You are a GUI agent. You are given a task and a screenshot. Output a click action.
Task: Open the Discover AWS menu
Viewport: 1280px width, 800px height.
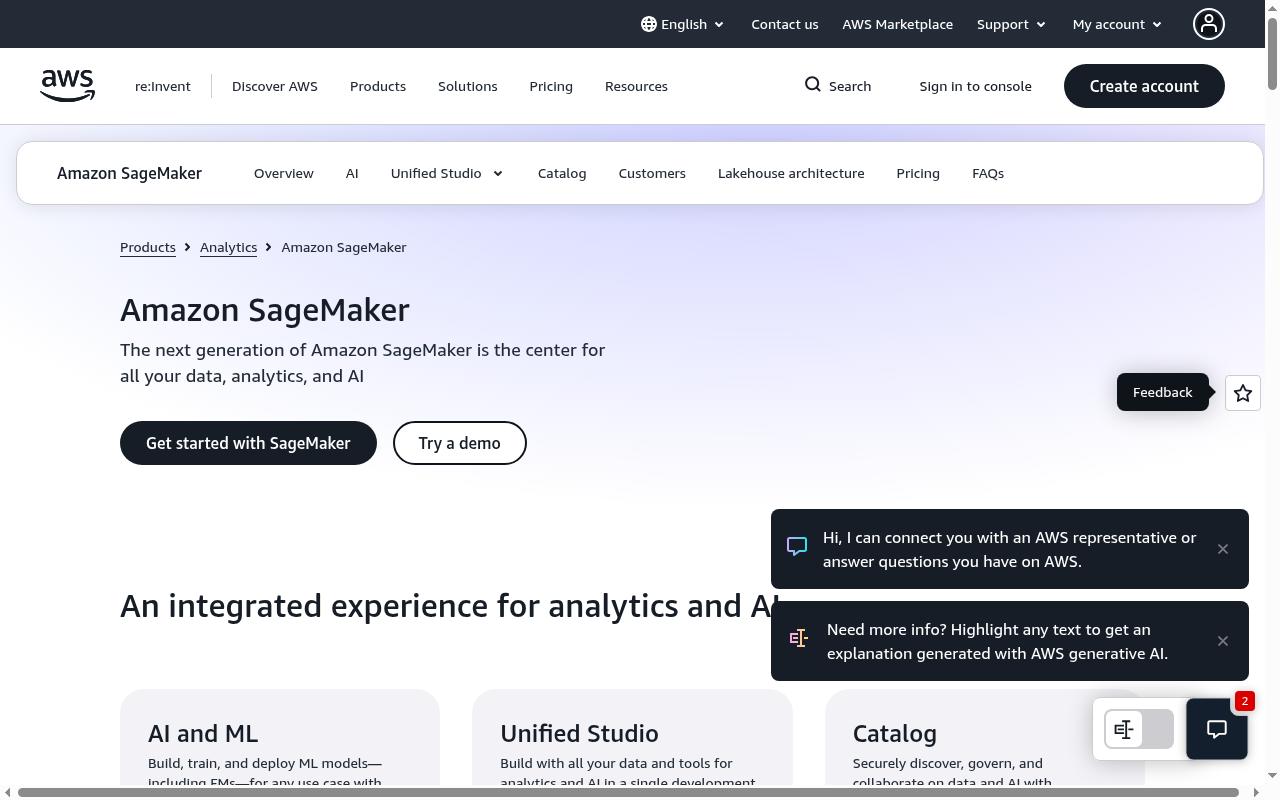[275, 86]
